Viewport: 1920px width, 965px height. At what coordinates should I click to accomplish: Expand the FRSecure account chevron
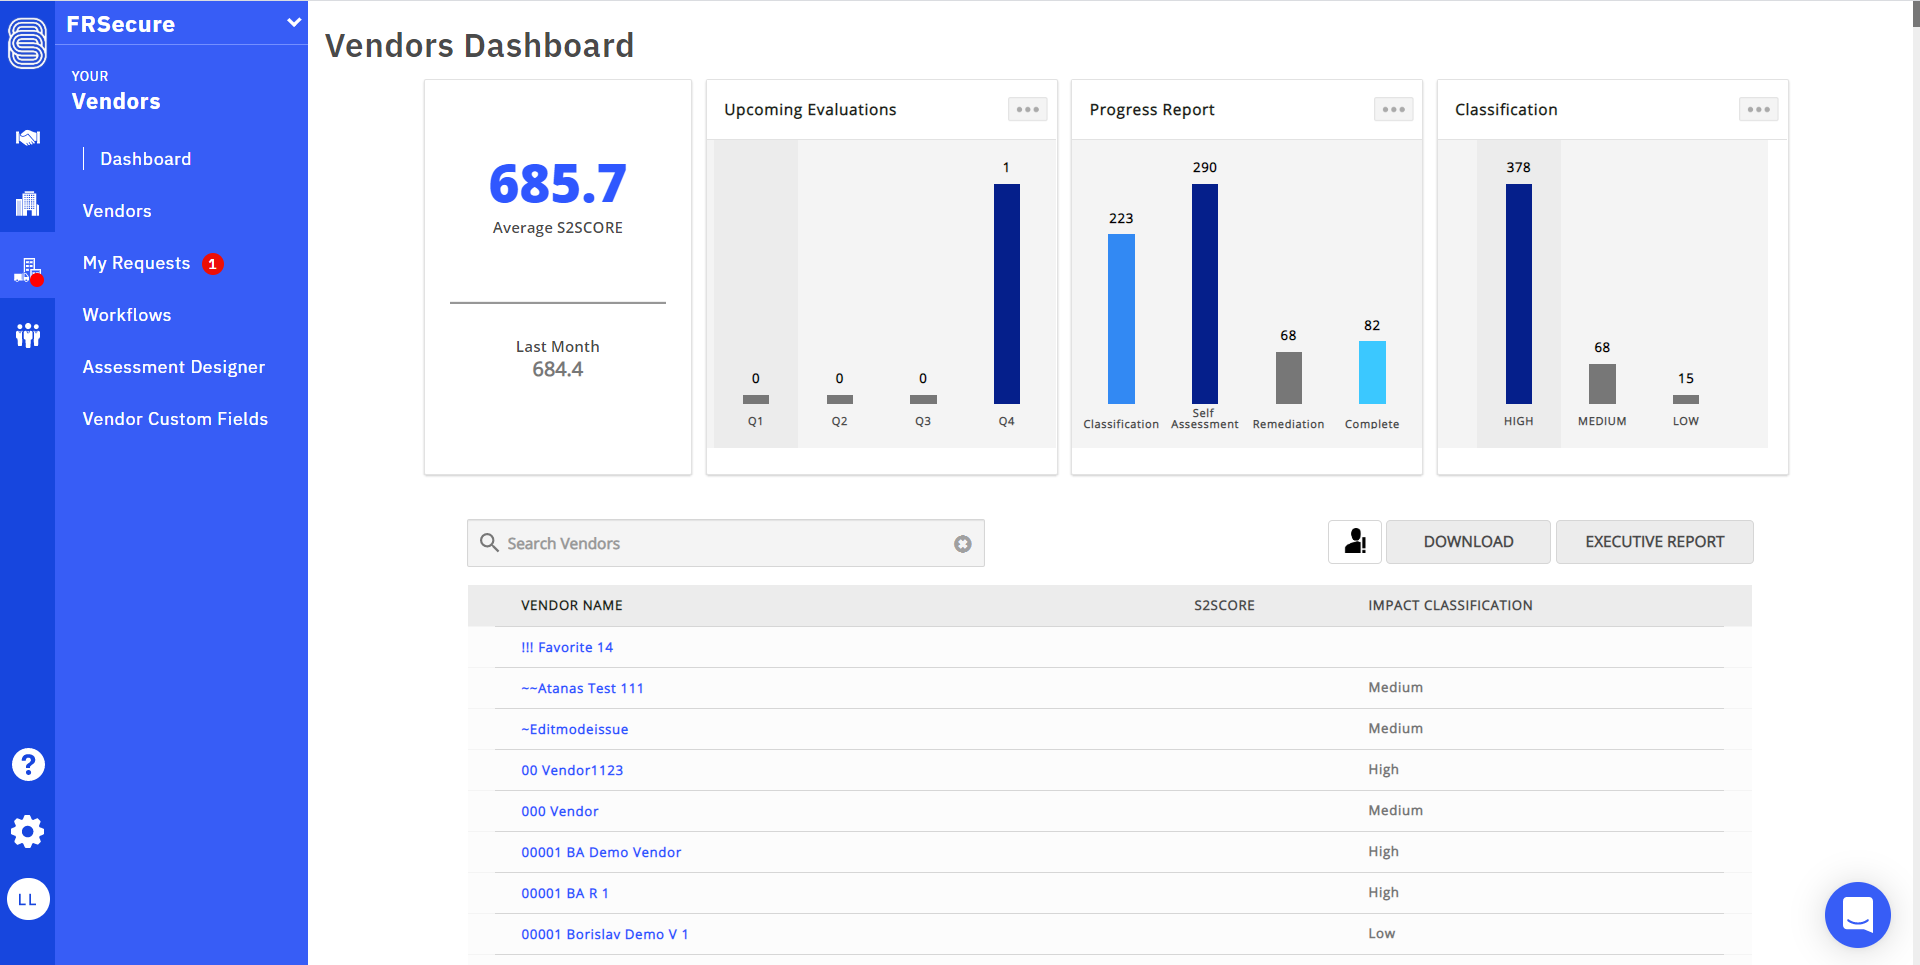(x=292, y=22)
